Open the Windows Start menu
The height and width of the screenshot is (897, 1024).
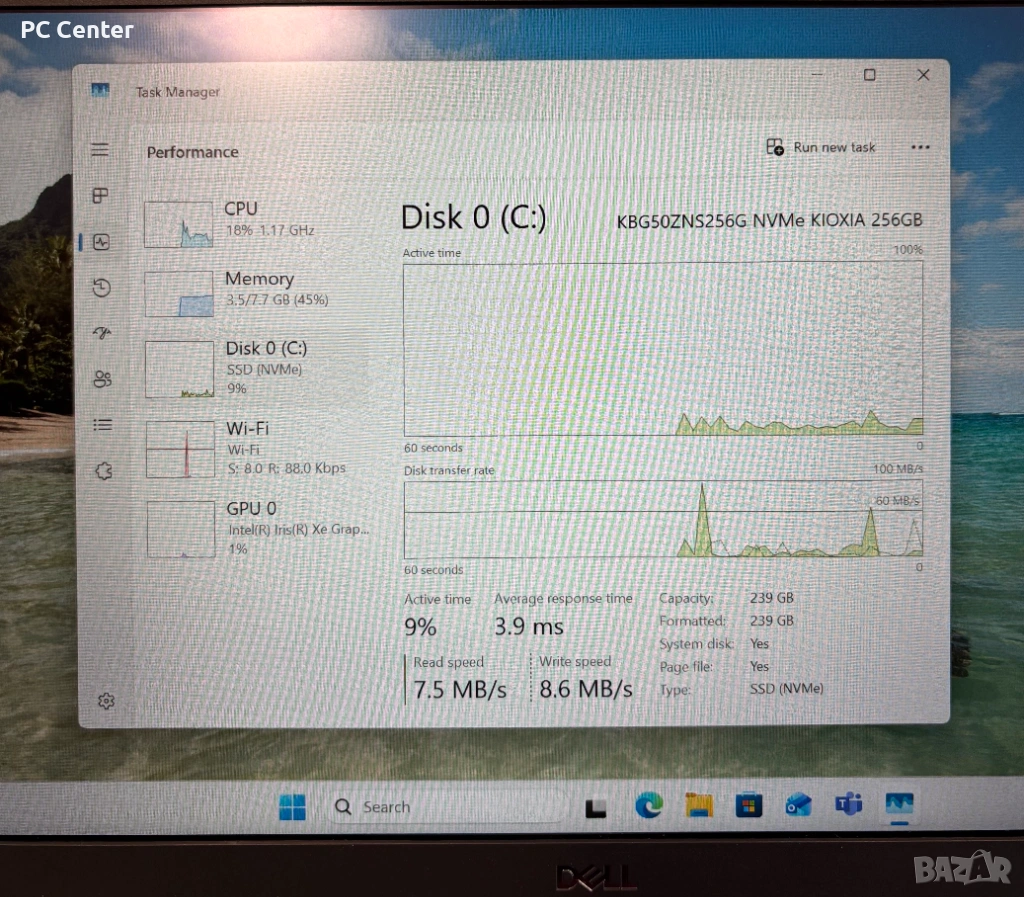click(292, 807)
